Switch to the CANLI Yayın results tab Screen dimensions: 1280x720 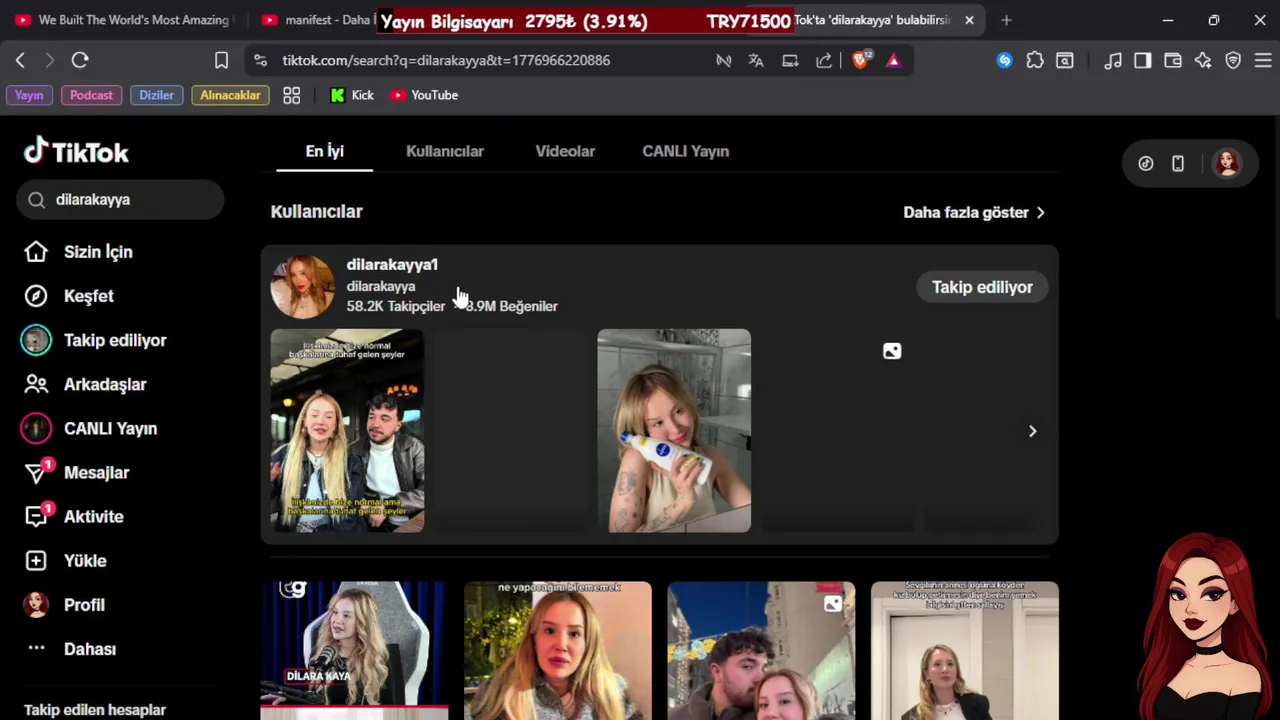[x=685, y=151]
